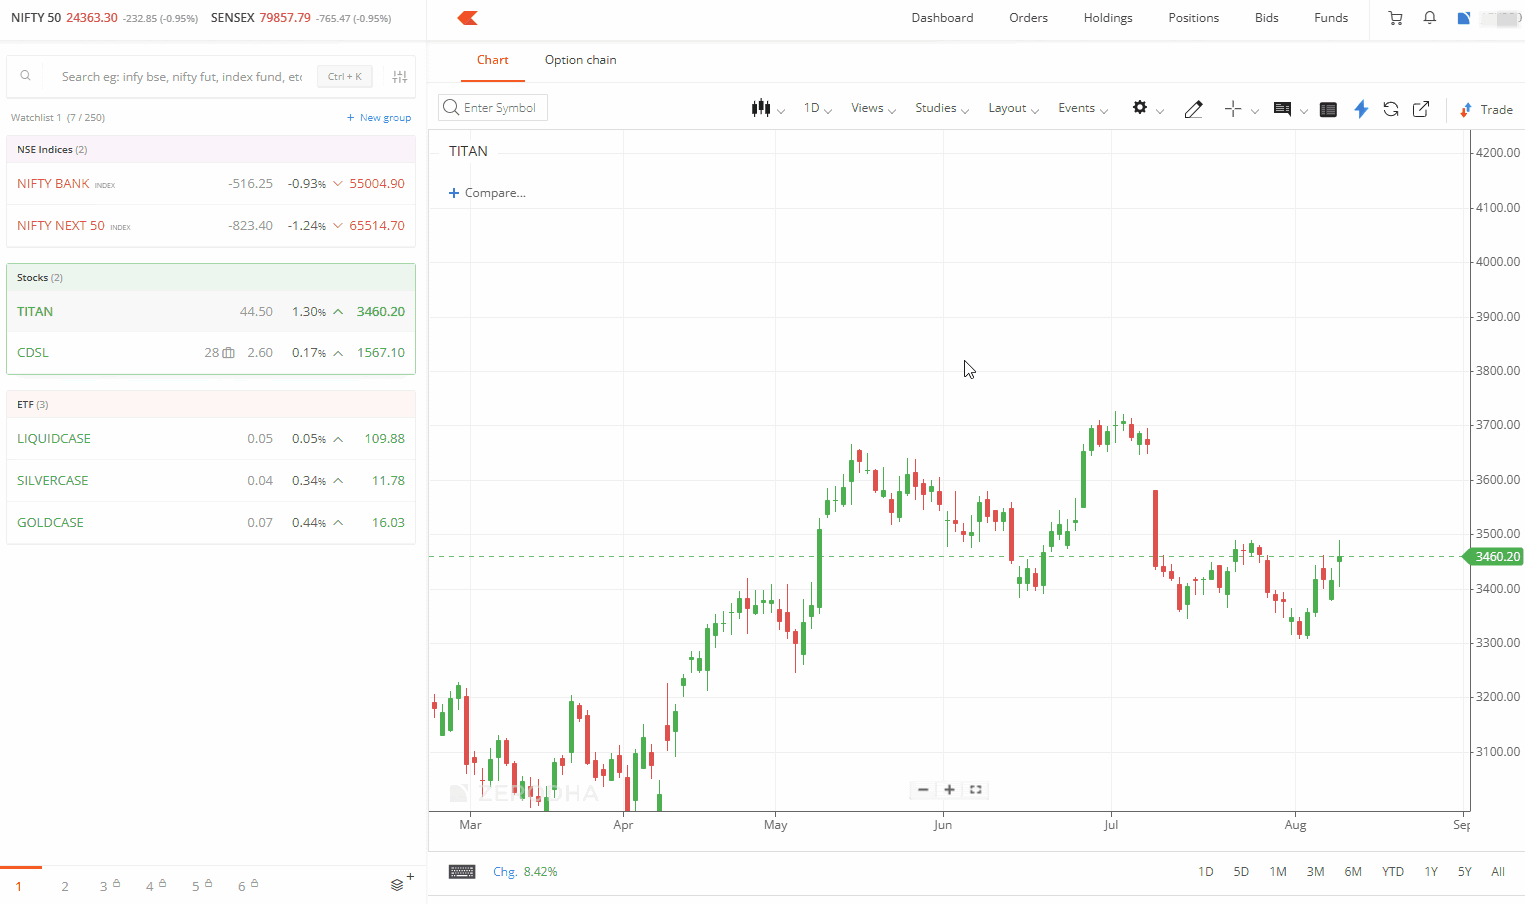
Task: Pop out chart in new window
Action: 1420,109
